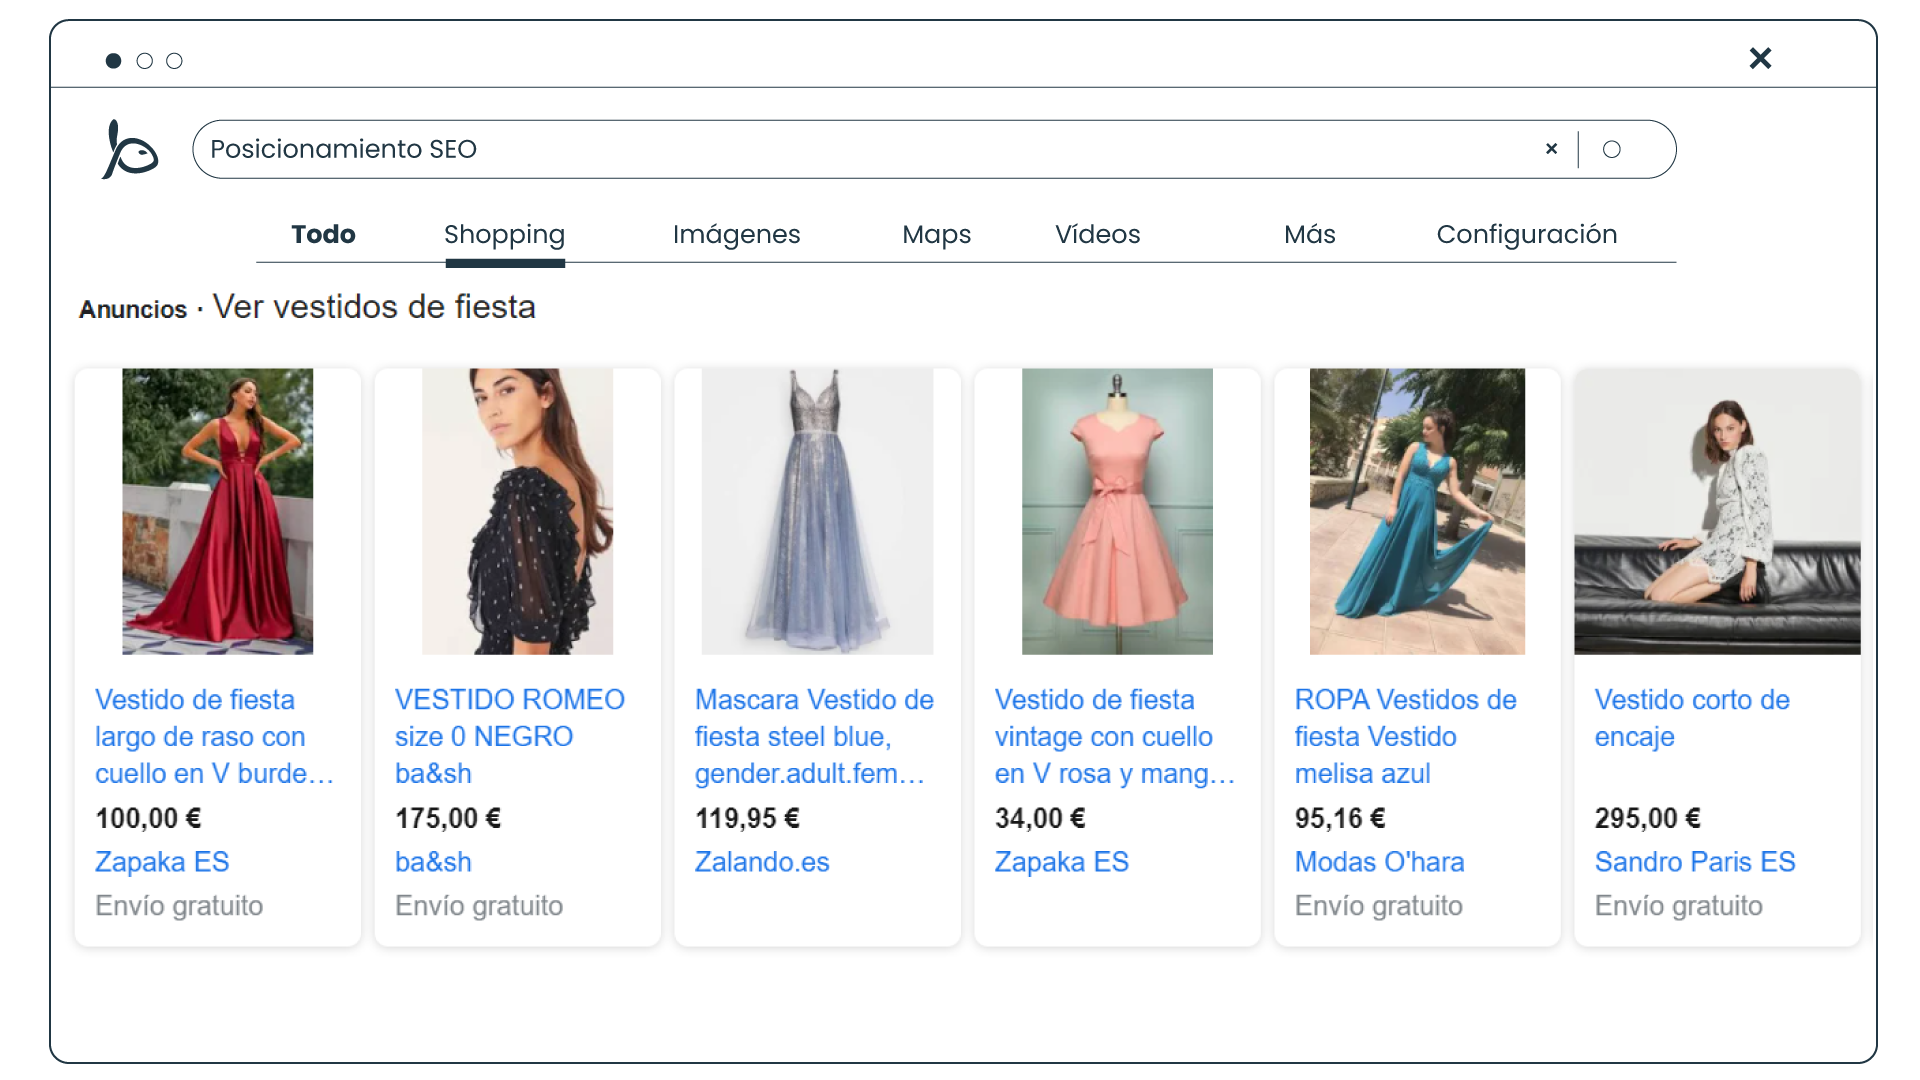Visit the Zapaka ES store link
This screenshot has height=1080, width=1920.
click(161, 862)
